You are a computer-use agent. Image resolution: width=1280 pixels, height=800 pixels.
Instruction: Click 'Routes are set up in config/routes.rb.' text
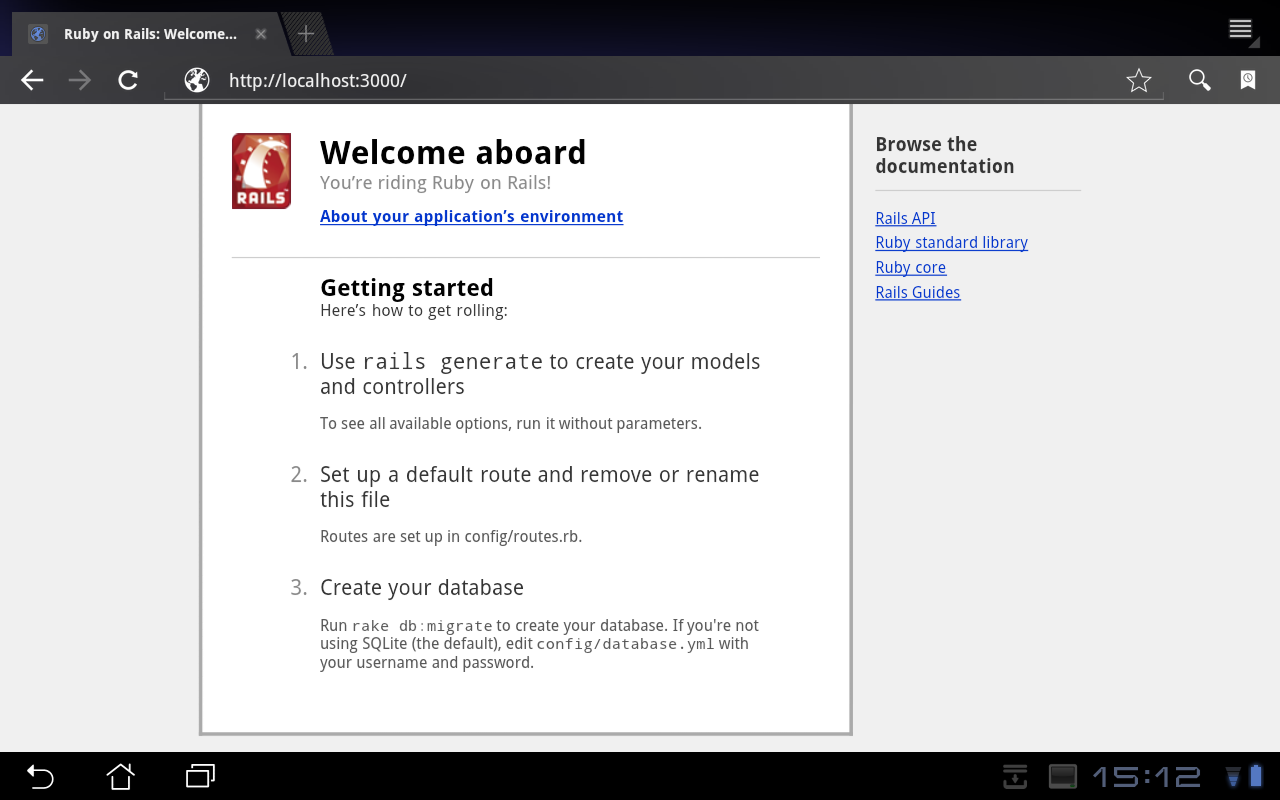(x=451, y=536)
